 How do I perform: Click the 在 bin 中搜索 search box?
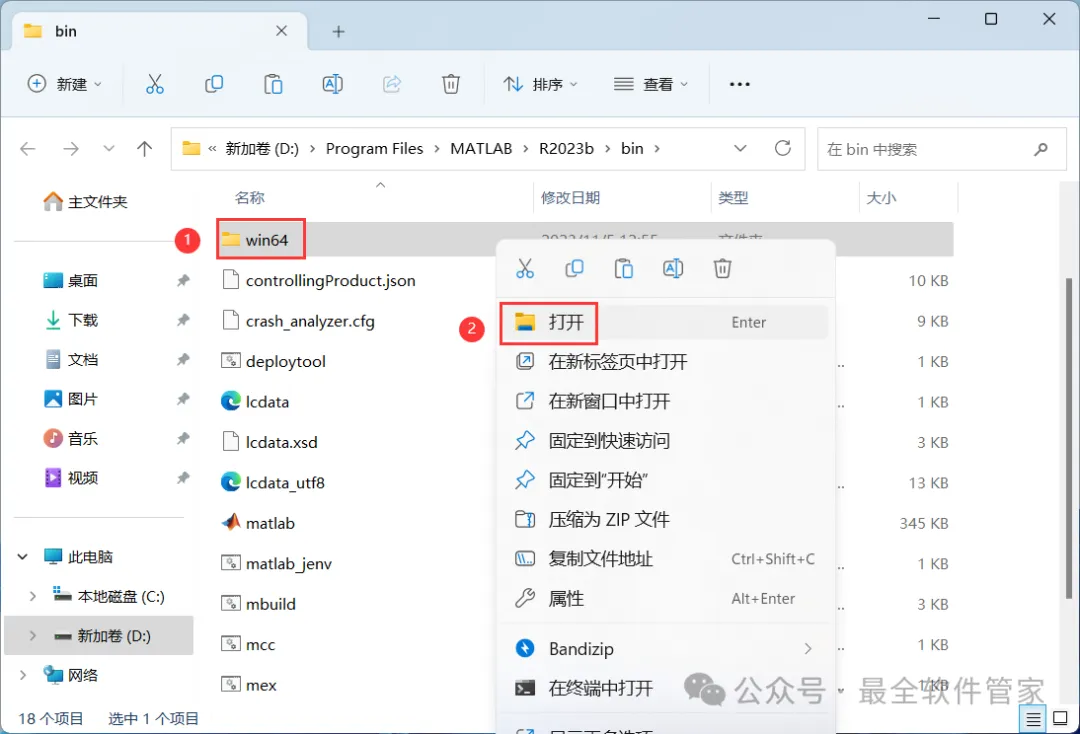tap(942, 149)
